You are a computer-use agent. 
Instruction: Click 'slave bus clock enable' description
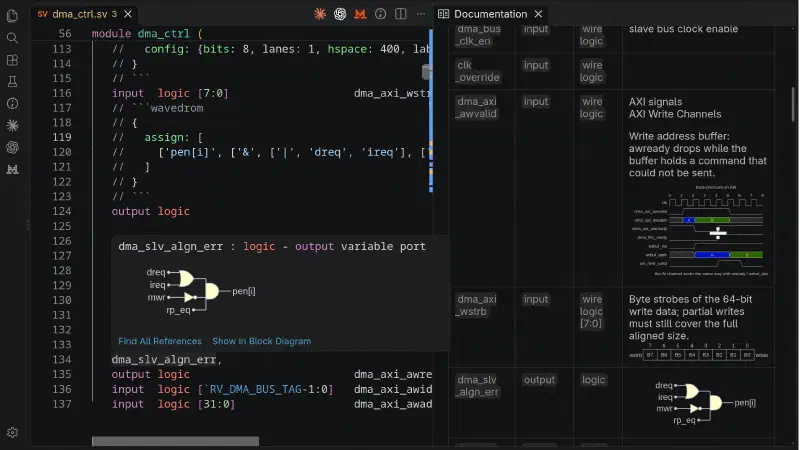683,29
